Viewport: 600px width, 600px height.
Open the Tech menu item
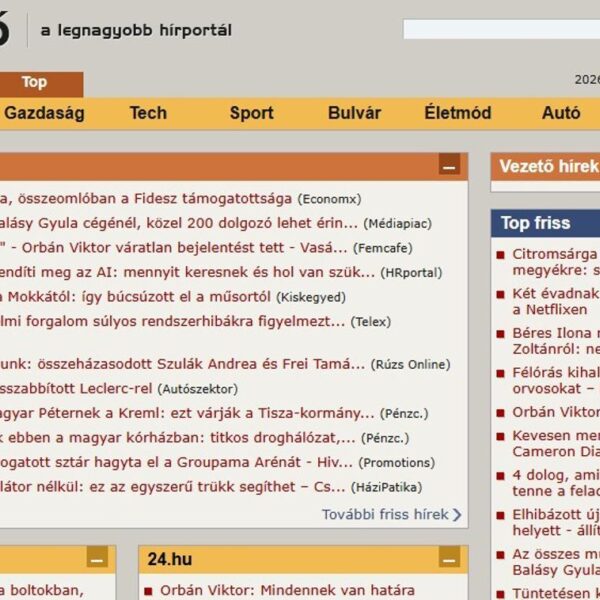click(148, 113)
